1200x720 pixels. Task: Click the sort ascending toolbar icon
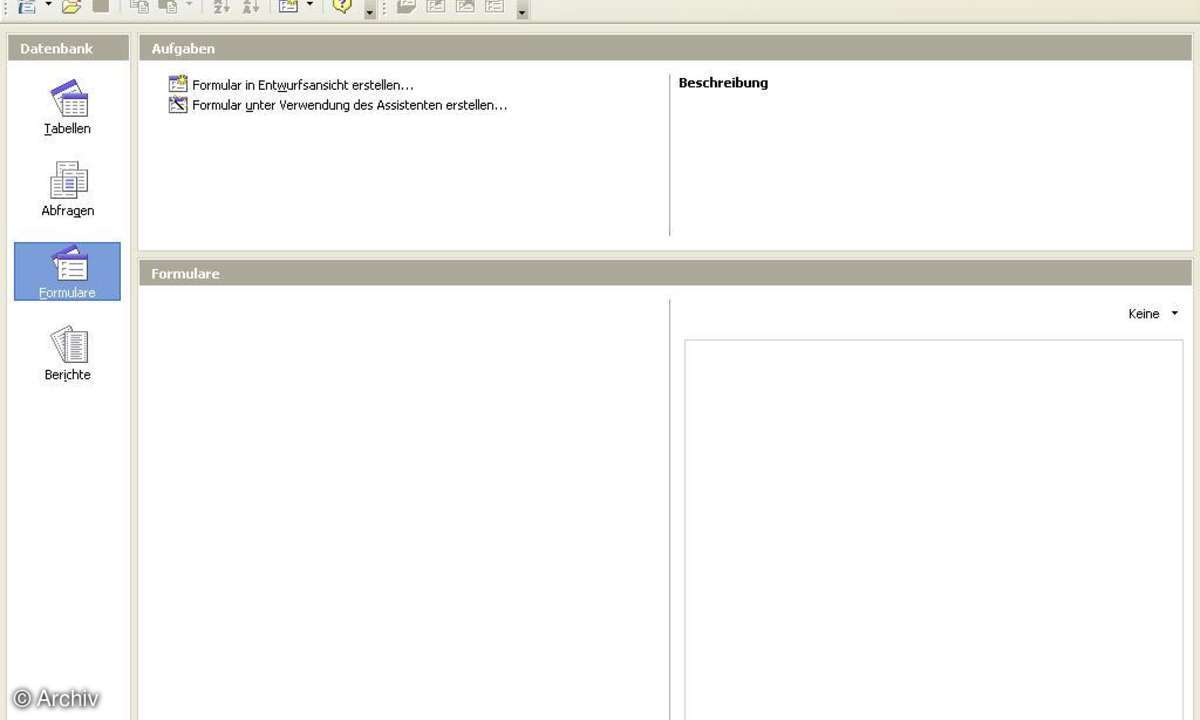(222, 6)
